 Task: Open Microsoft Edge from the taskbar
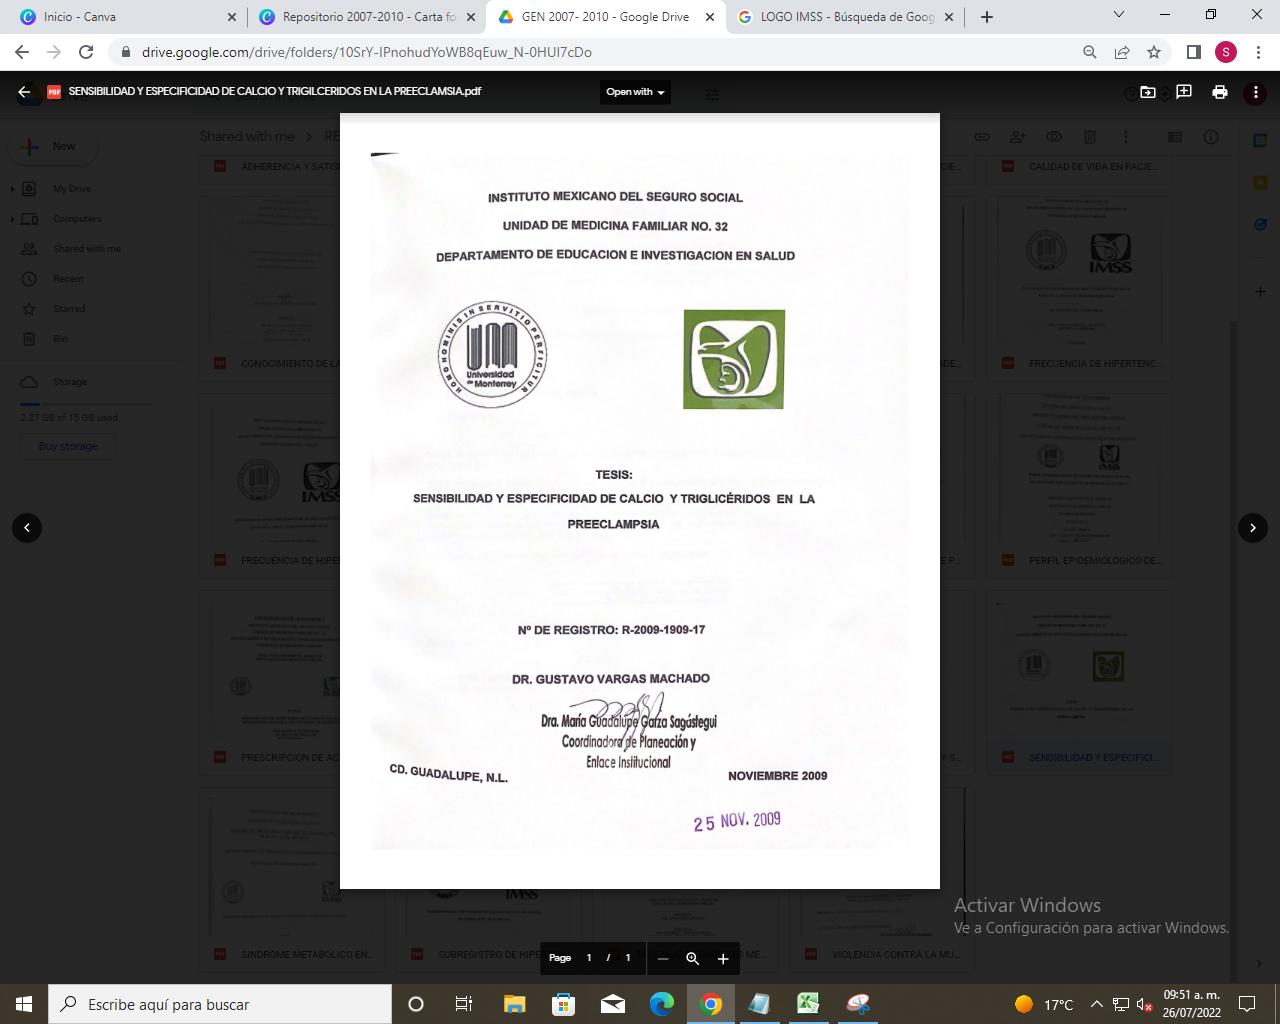[x=662, y=1004]
